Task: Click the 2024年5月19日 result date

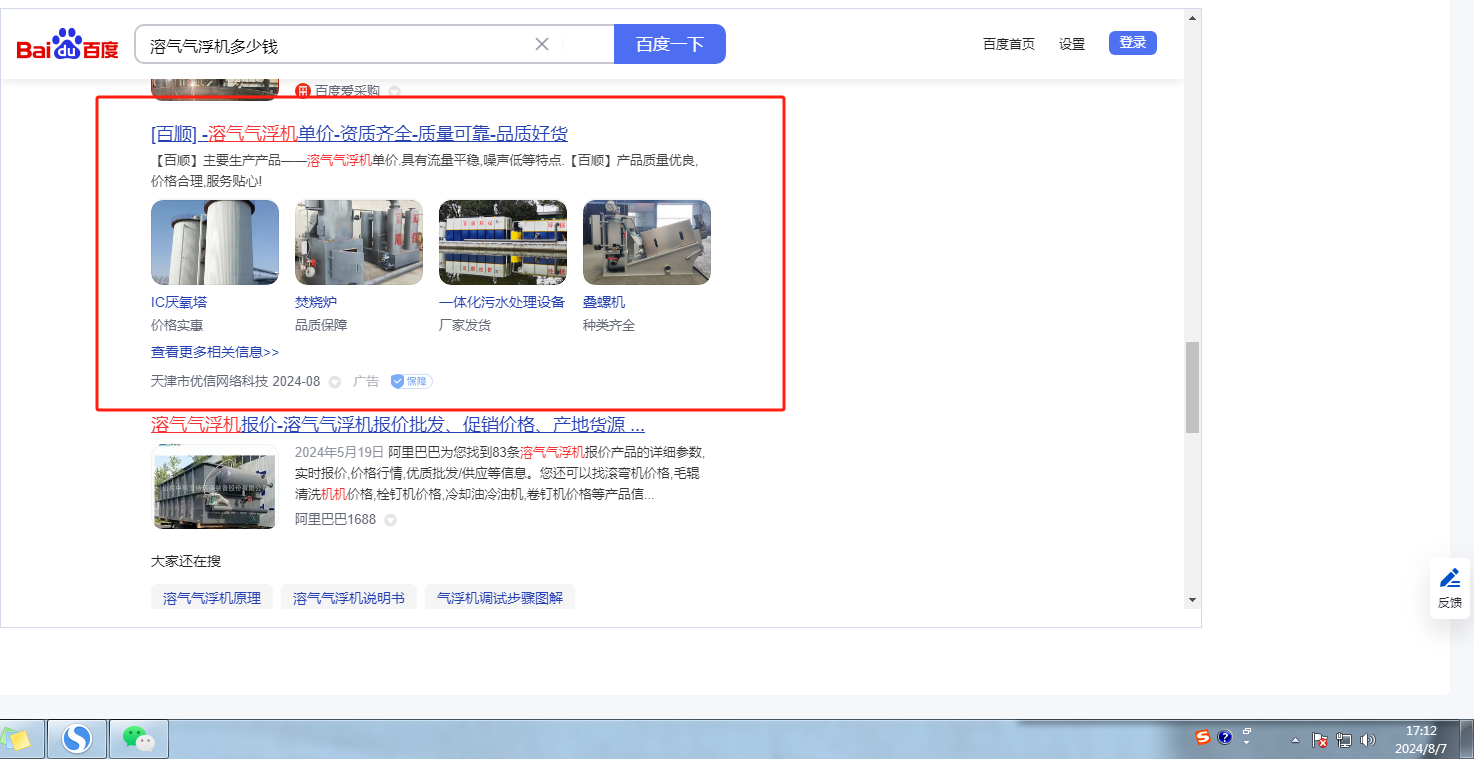Action: point(339,451)
